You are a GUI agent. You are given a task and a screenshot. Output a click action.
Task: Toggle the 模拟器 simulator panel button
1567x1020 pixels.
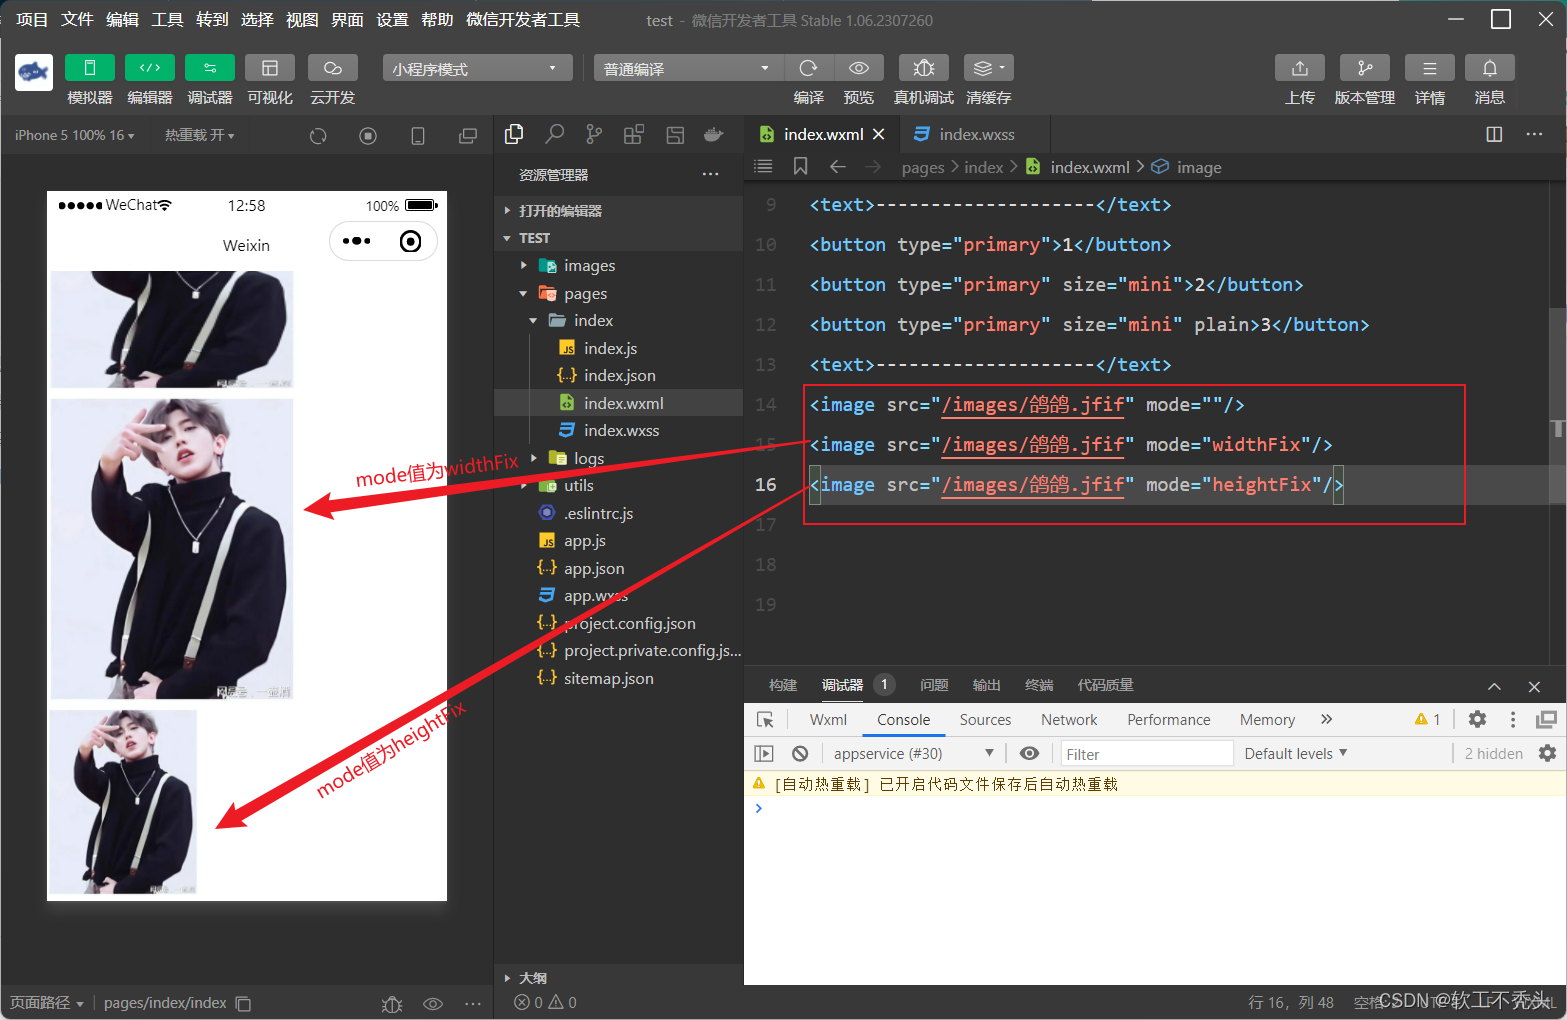coord(90,68)
